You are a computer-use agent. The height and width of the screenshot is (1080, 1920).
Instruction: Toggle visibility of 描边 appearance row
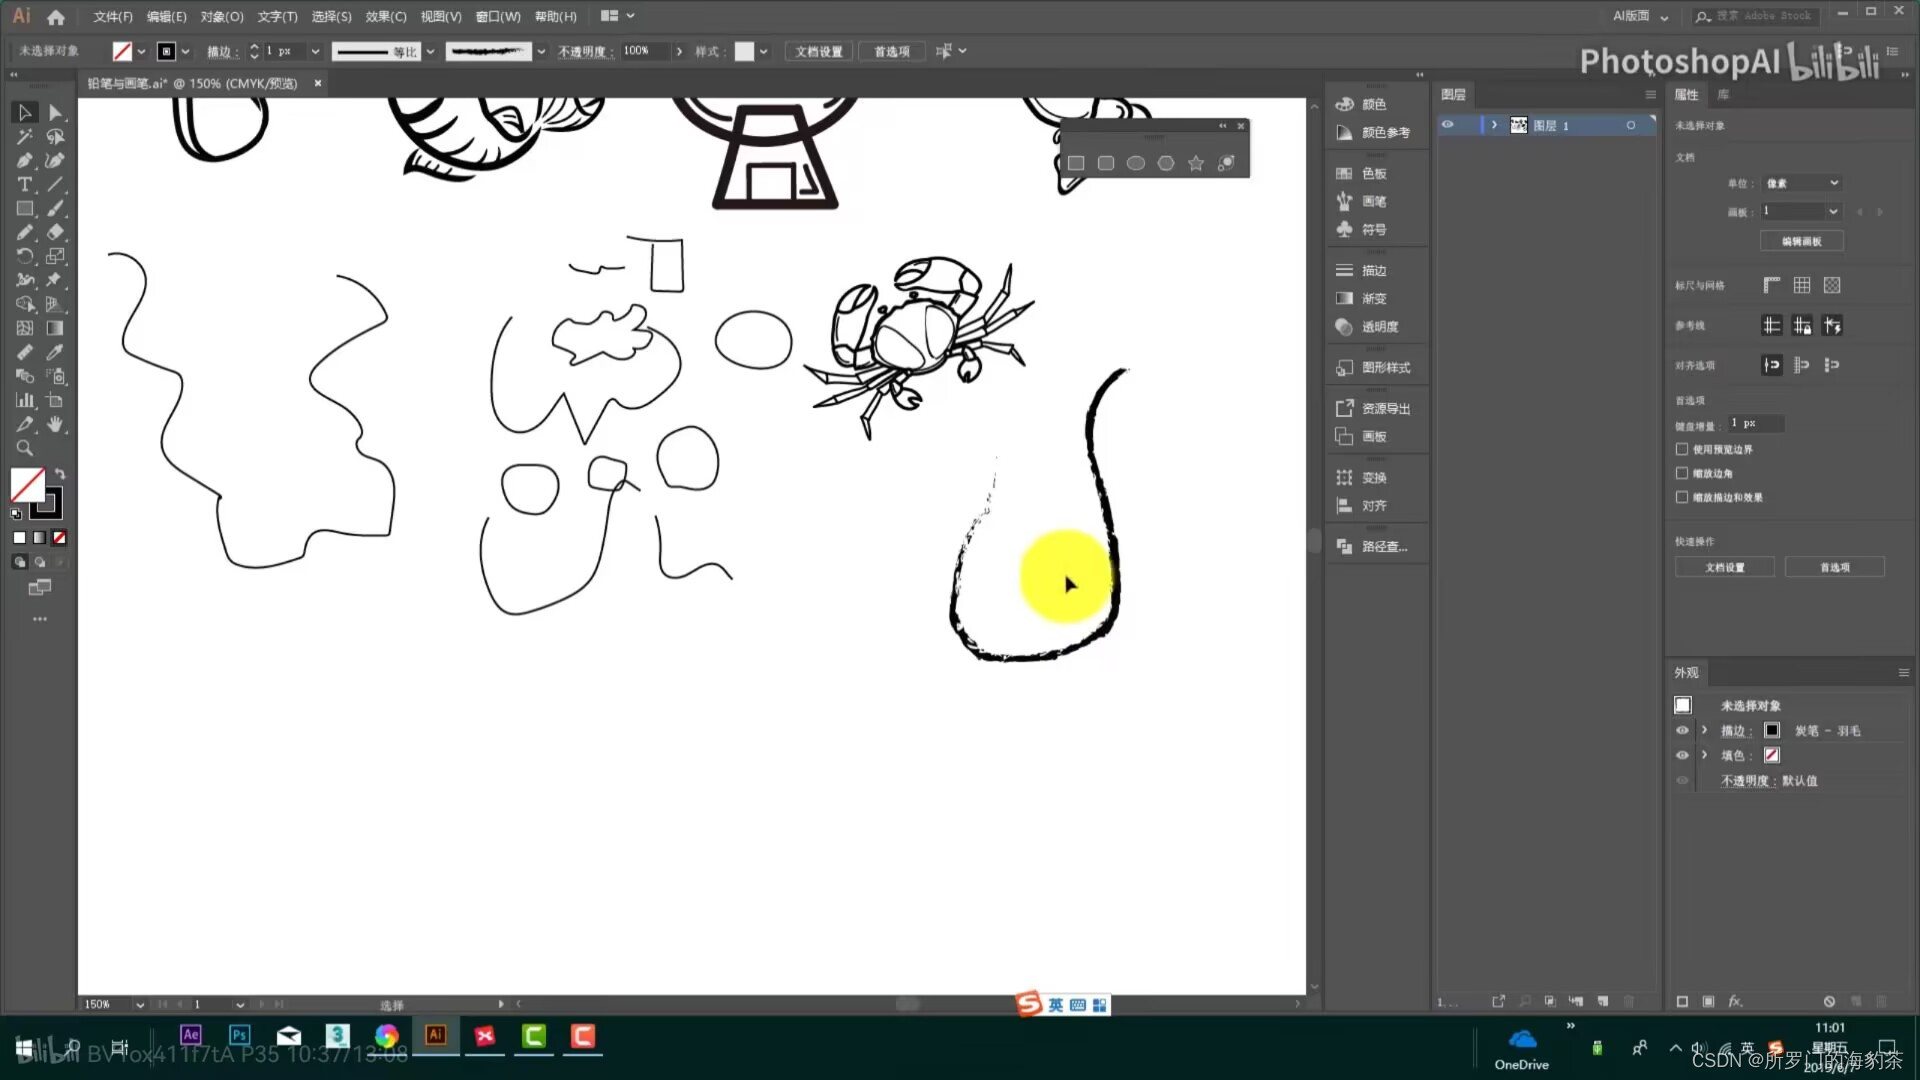click(1682, 730)
